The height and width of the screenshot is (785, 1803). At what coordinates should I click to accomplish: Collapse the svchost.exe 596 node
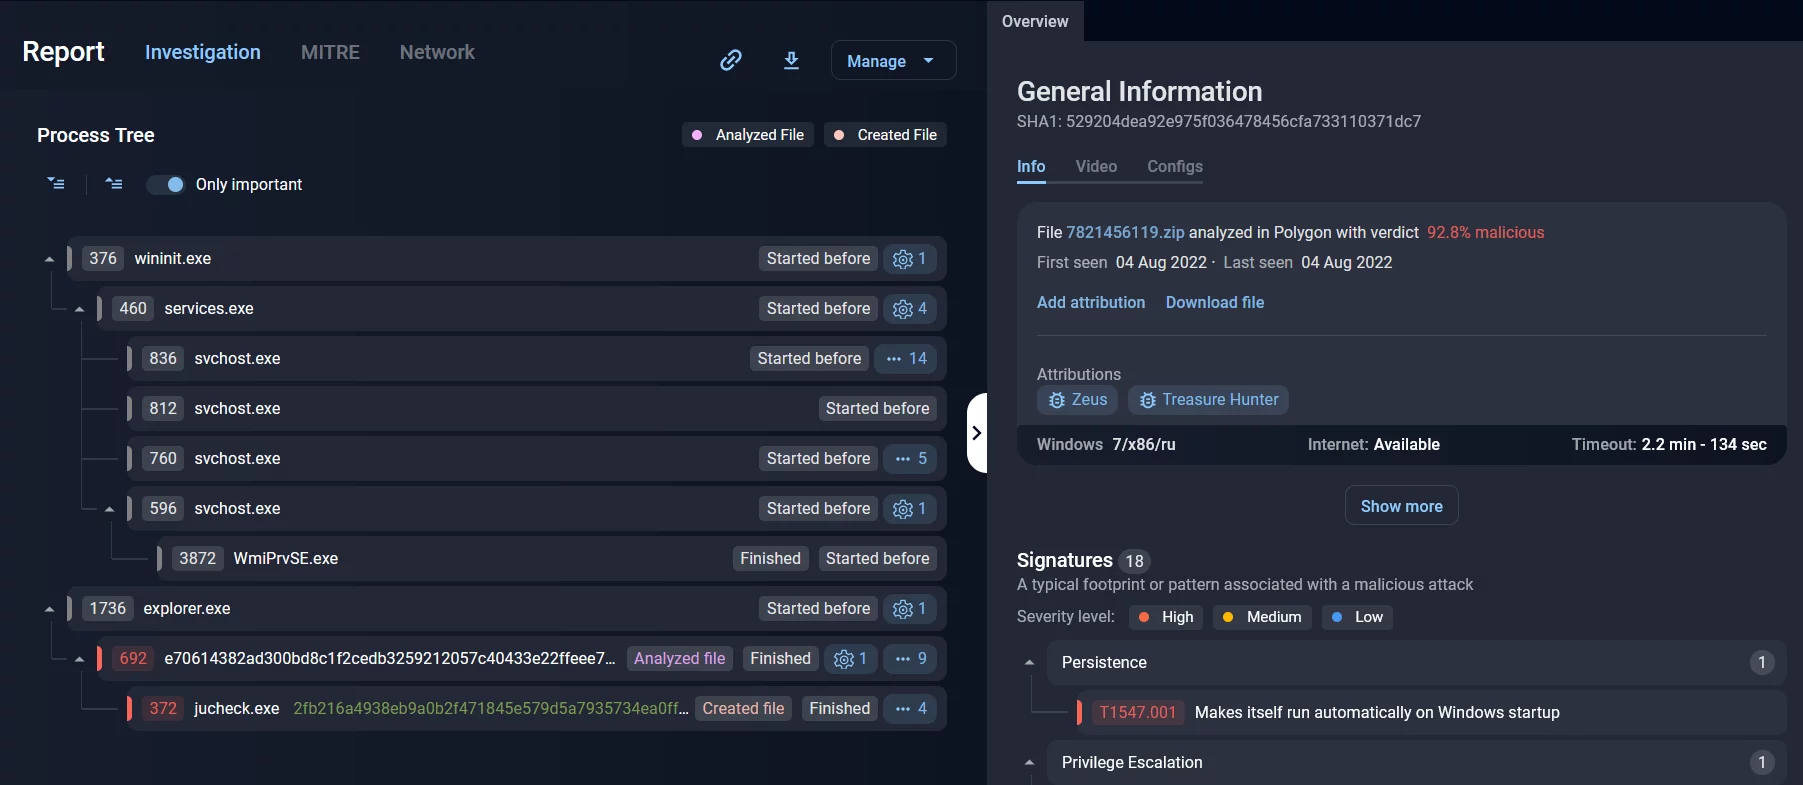click(x=109, y=509)
